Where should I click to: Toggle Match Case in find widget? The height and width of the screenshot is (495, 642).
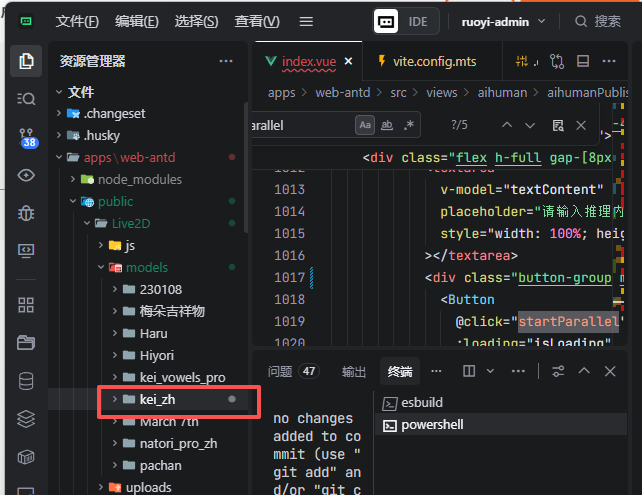[365, 125]
